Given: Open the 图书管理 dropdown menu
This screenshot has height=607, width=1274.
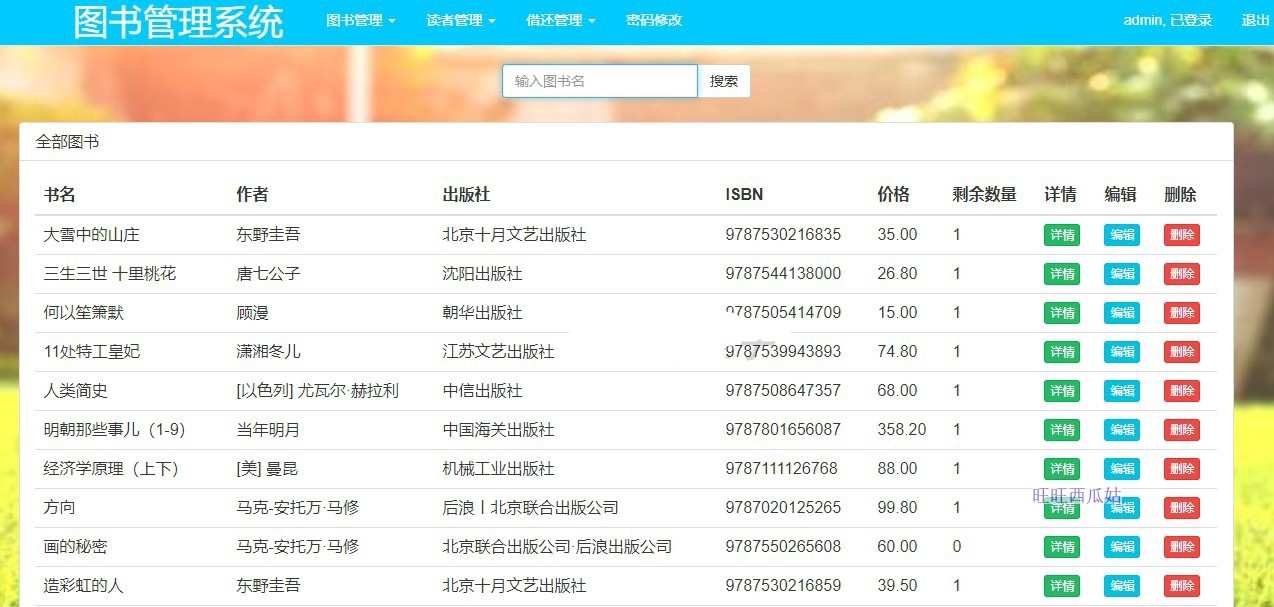Looking at the screenshot, I should [x=359, y=19].
